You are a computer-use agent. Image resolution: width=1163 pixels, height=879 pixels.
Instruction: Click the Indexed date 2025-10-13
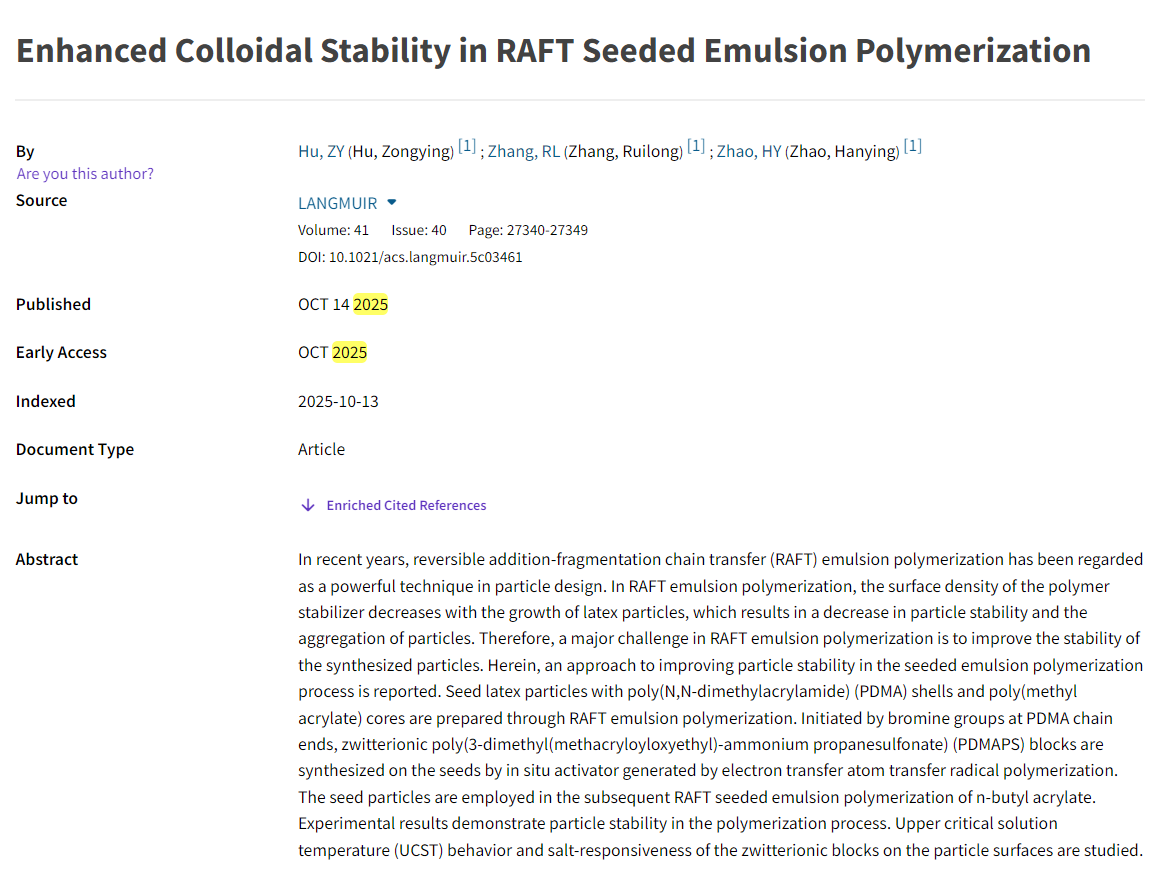(x=338, y=401)
